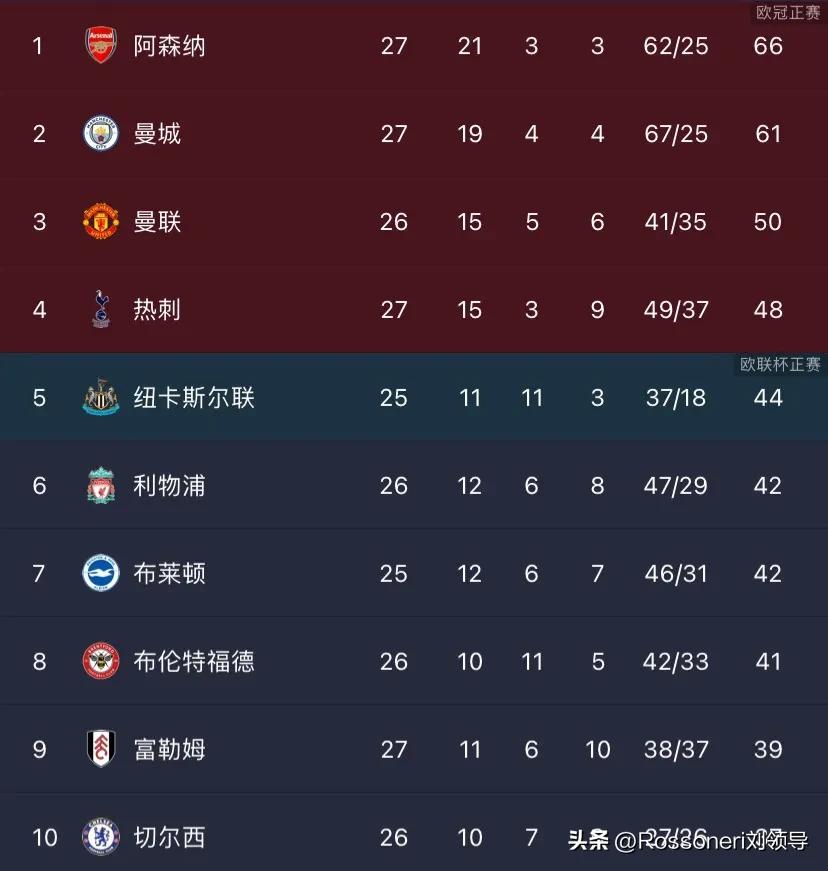Viewport: 828px width, 871px height.
Task: Select Arsenal's 66 points value
Action: tap(768, 46)
